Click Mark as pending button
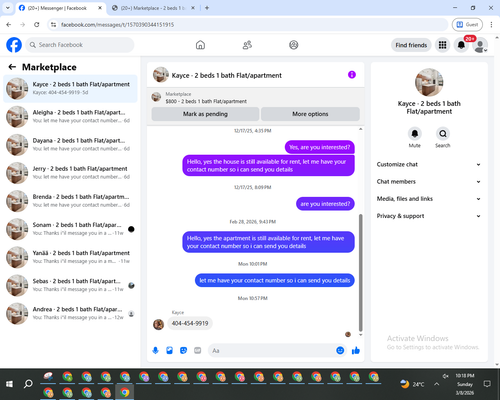The image size is (500, 400). click(x=205, y=114)
